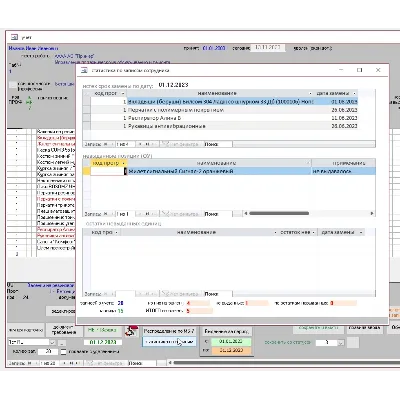Click the '…требование' button in main window

tap(64, 330)
